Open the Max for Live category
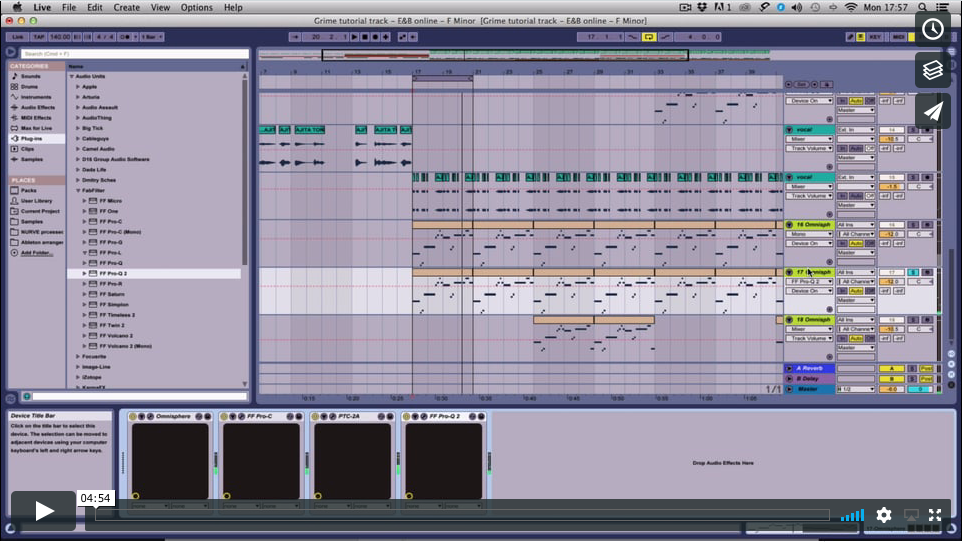 pos(36,128)
